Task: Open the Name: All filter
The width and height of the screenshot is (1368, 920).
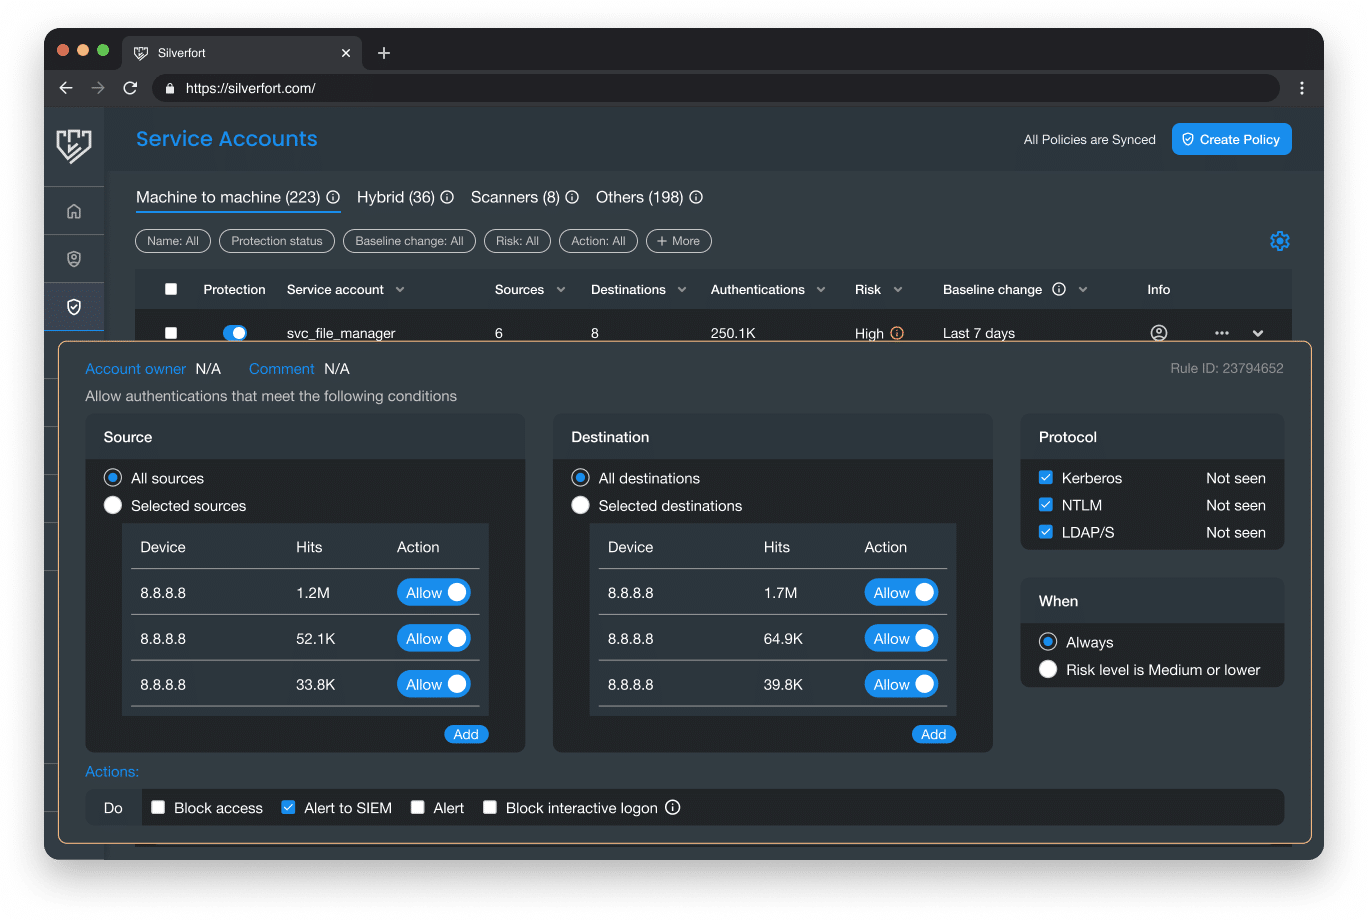Action: [173, 241]
